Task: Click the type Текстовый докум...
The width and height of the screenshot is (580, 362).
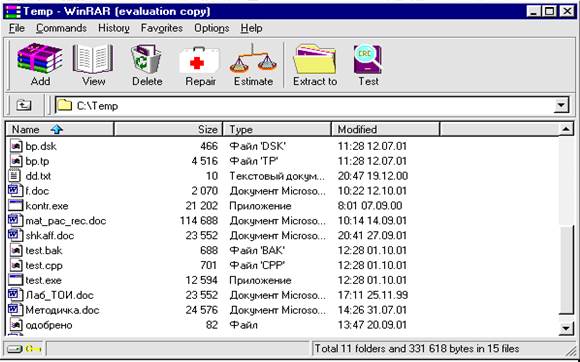Action: (277, 176)
